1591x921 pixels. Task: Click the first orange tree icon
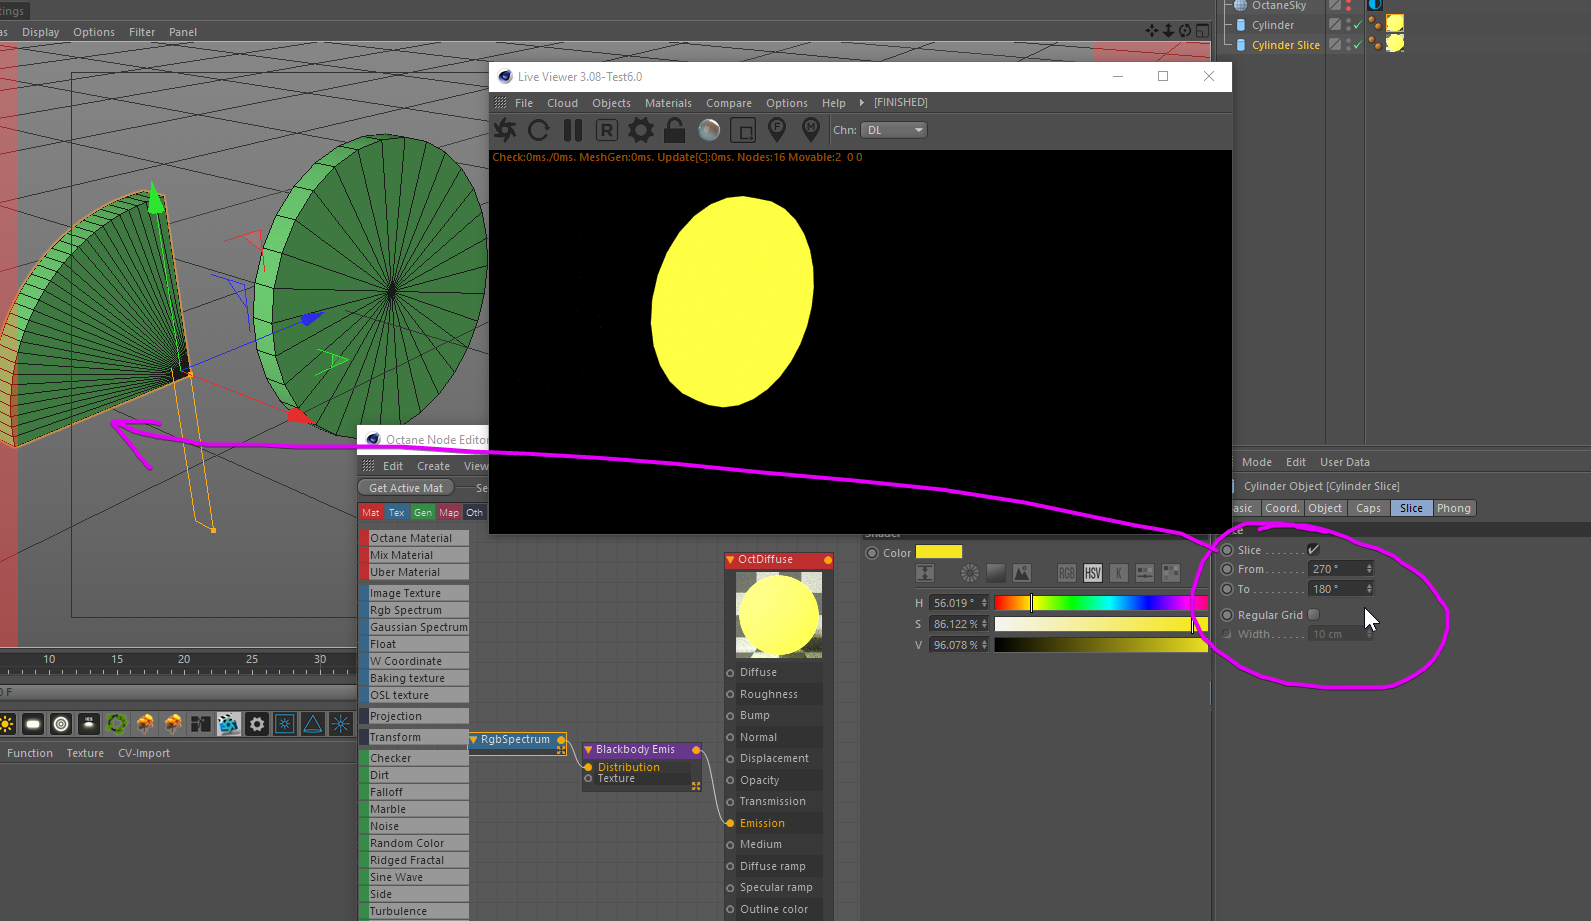145,724
